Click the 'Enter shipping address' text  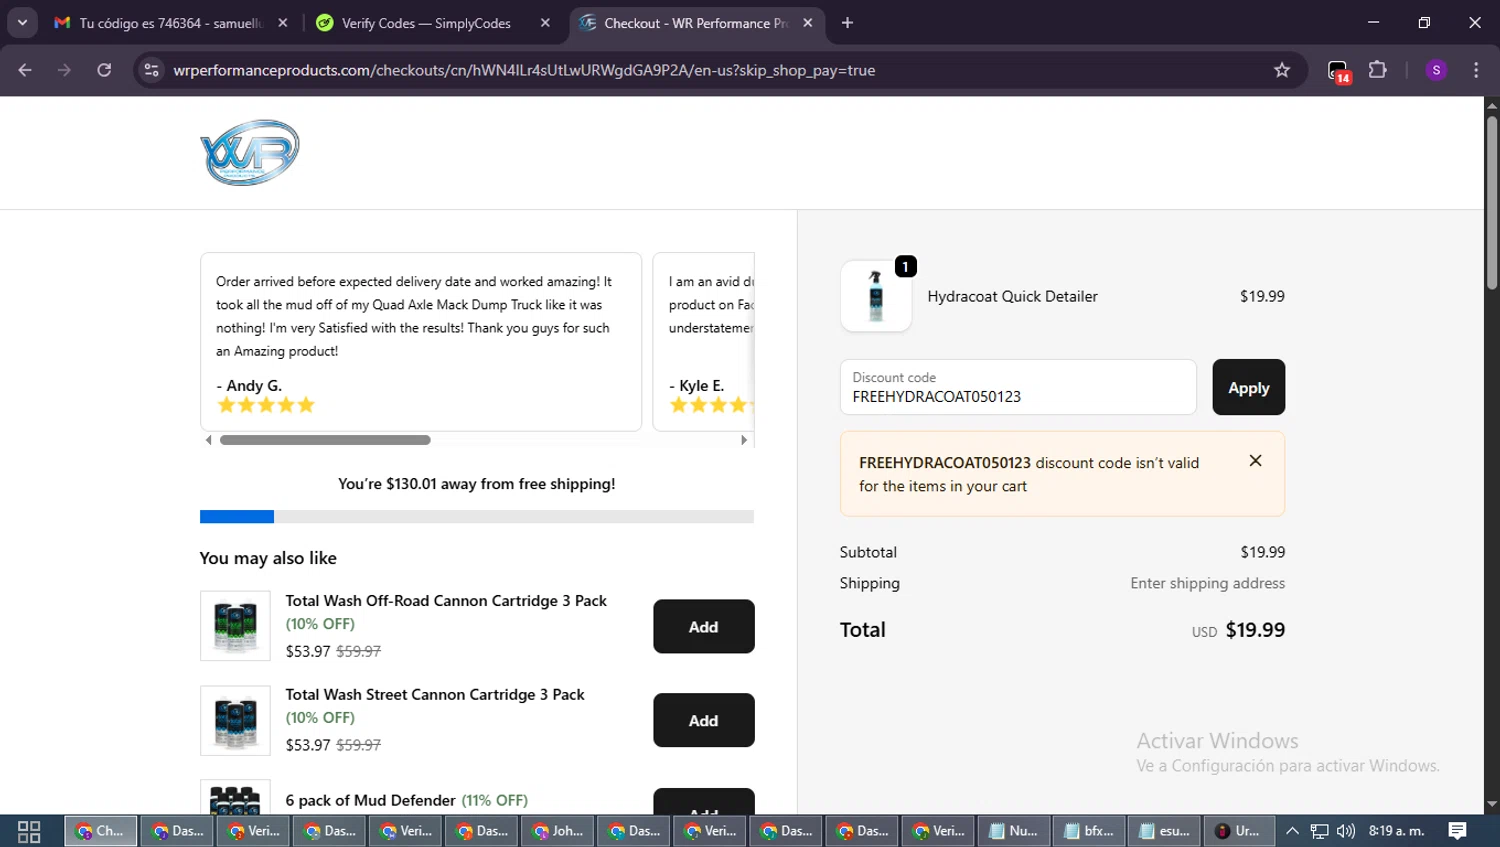coord(1207,583)
